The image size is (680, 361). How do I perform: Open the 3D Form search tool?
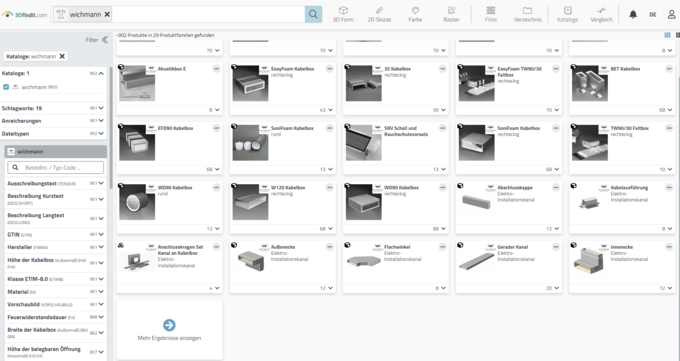coord(343,14)
